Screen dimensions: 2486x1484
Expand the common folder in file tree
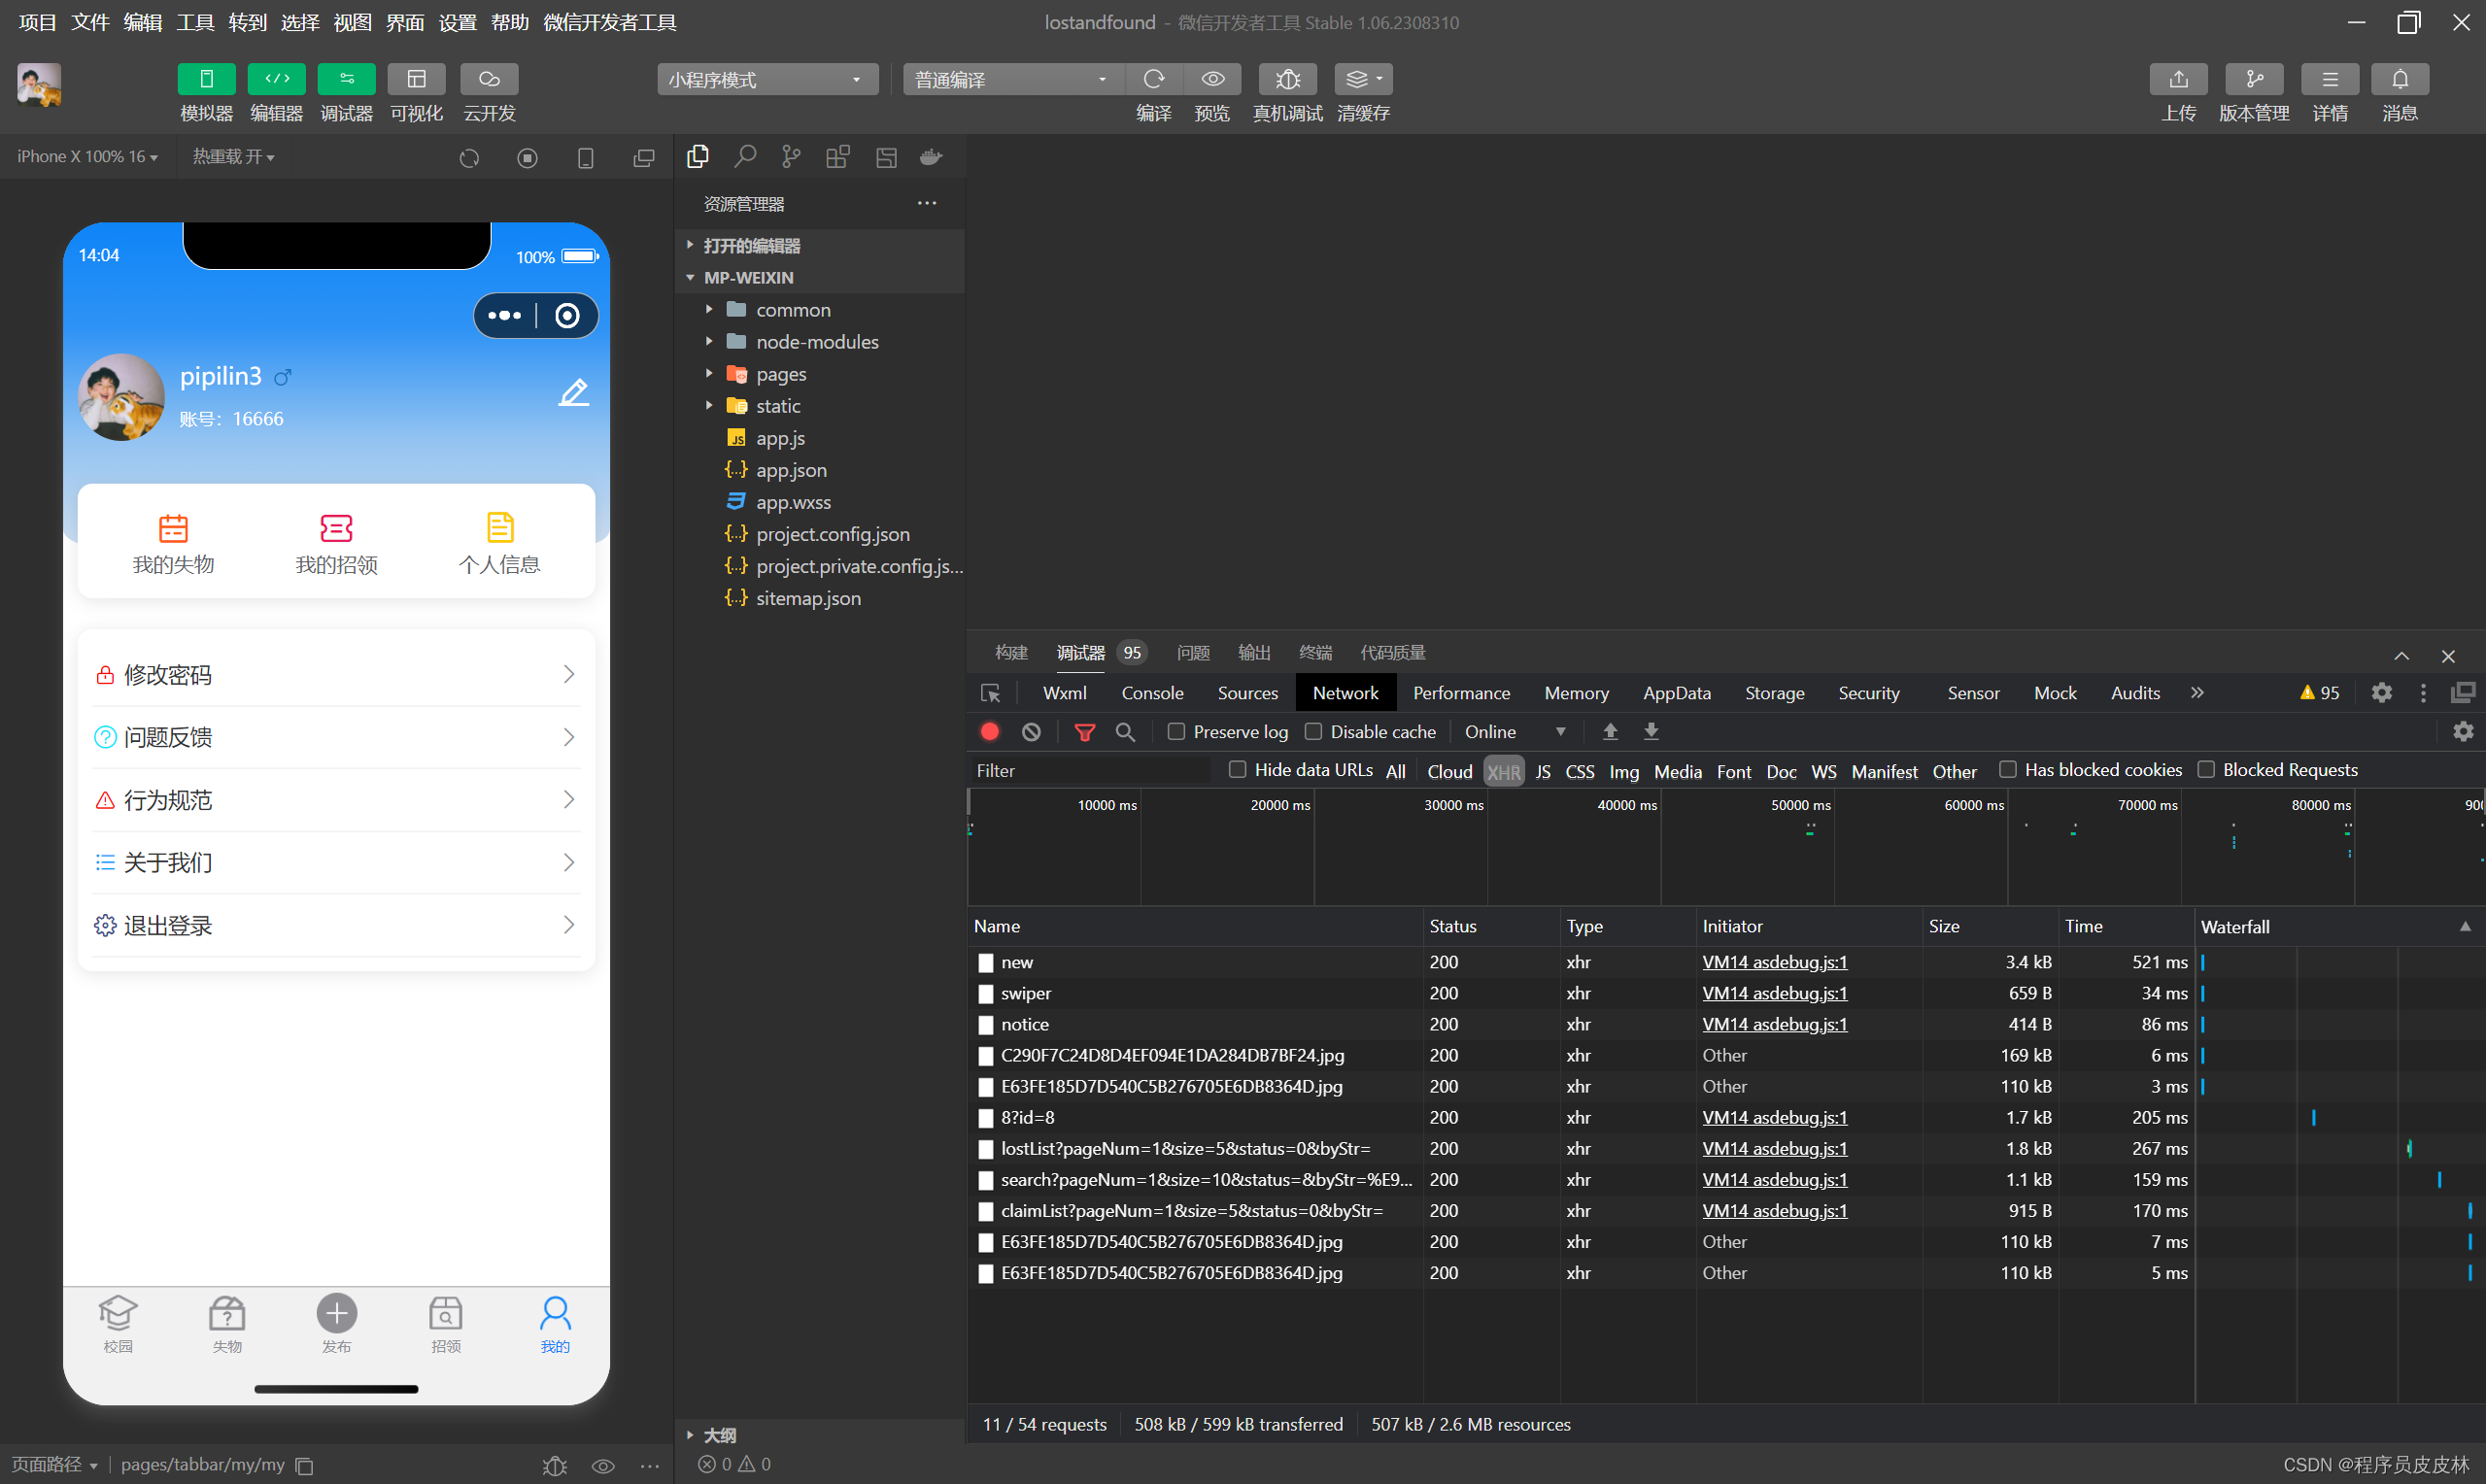click(x=708, y=309)
